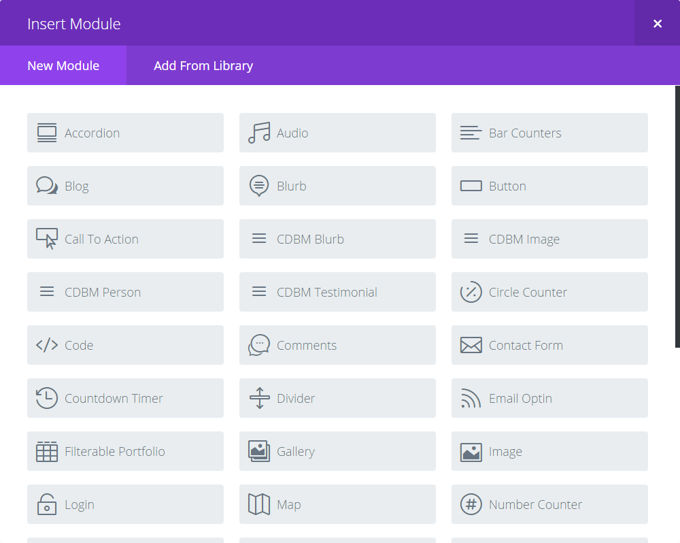This screenshot has width=680, height=543.
Task: Click the Countdown Timer clock icon
Action: point(47,398)
